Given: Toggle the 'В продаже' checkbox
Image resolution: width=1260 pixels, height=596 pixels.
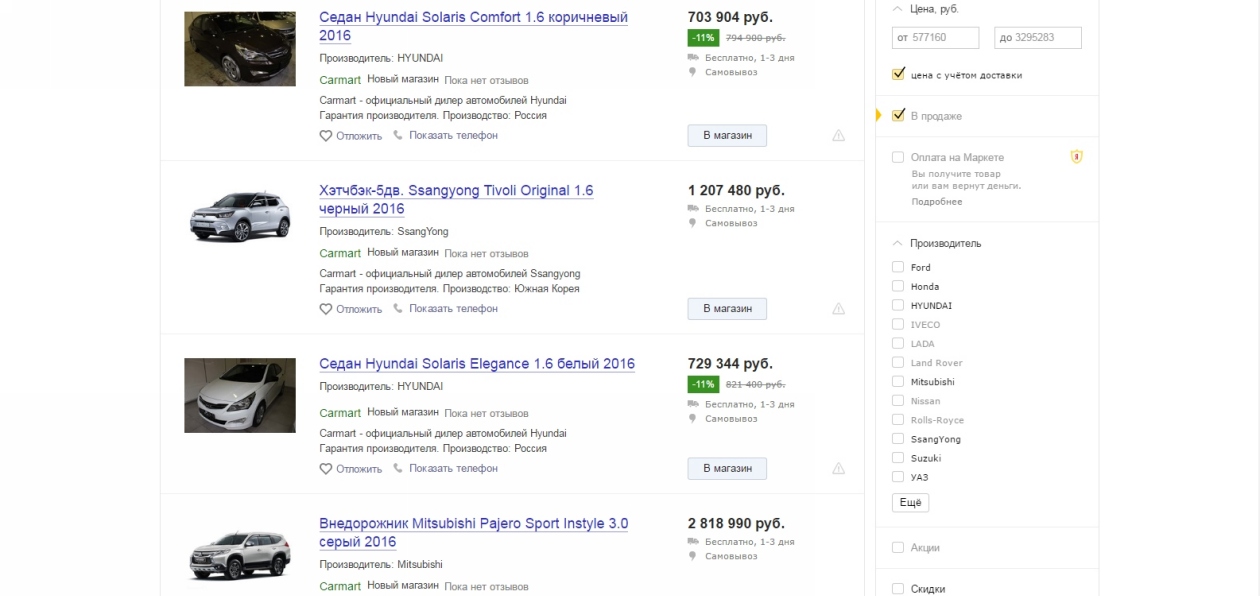Looking at the screenshot, I should 898,116.
